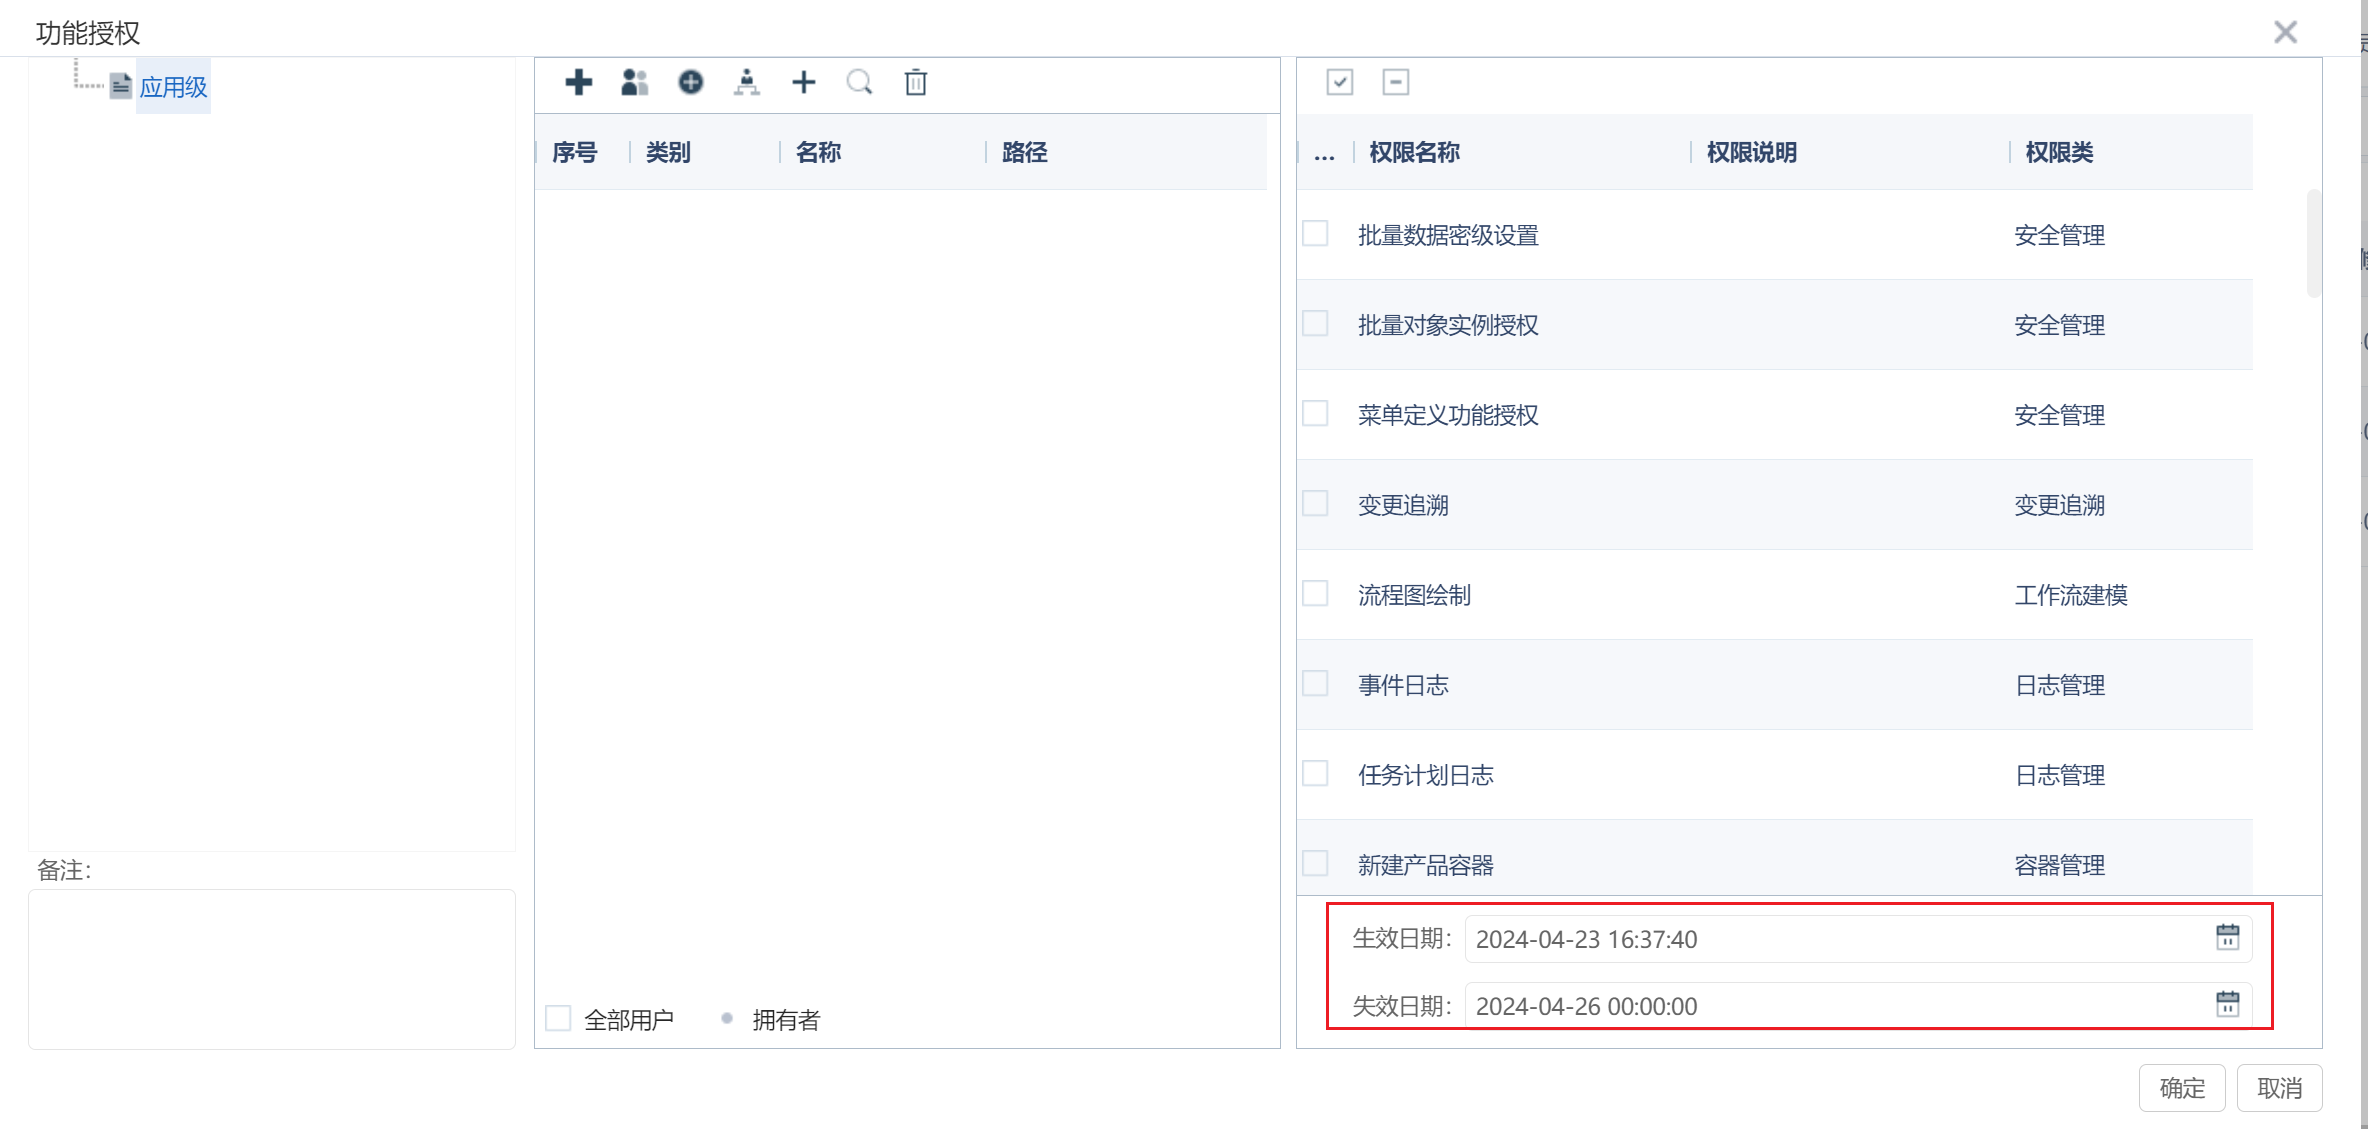This screenshot has width=2368, height=1129.
Task: Close the 功能授权 dialog
Action: (x=2285, y=32)
